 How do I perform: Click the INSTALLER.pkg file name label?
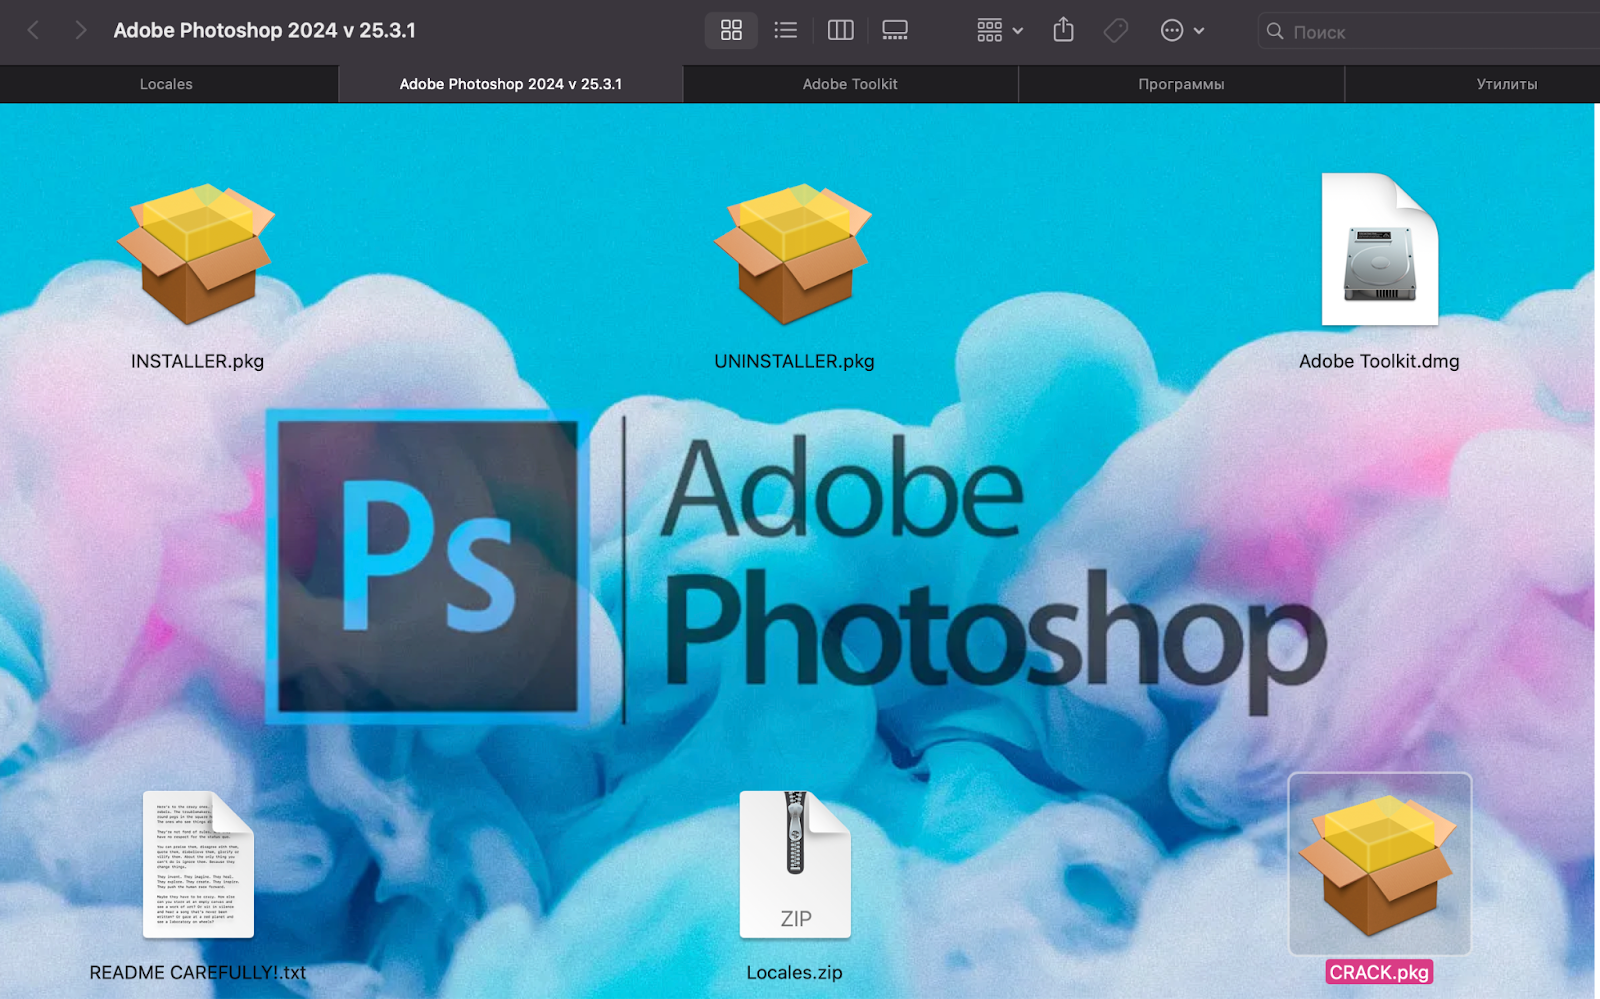(x=197, y=361)
